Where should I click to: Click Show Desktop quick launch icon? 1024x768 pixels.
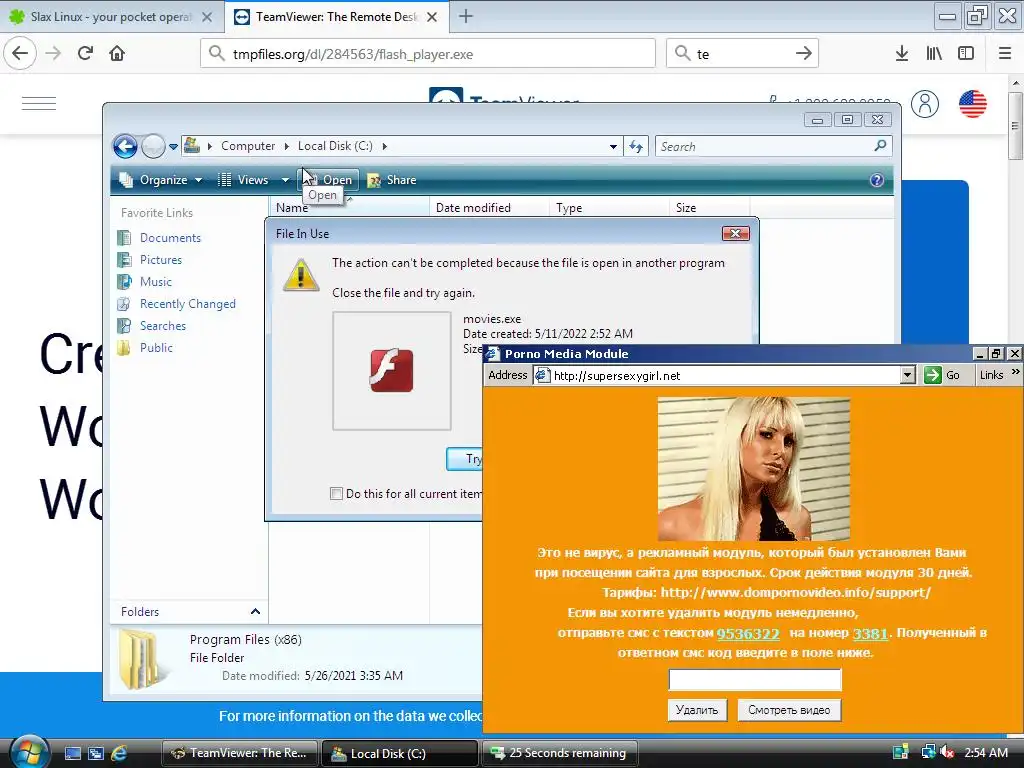pyautogui.click(x=73, y=754)
